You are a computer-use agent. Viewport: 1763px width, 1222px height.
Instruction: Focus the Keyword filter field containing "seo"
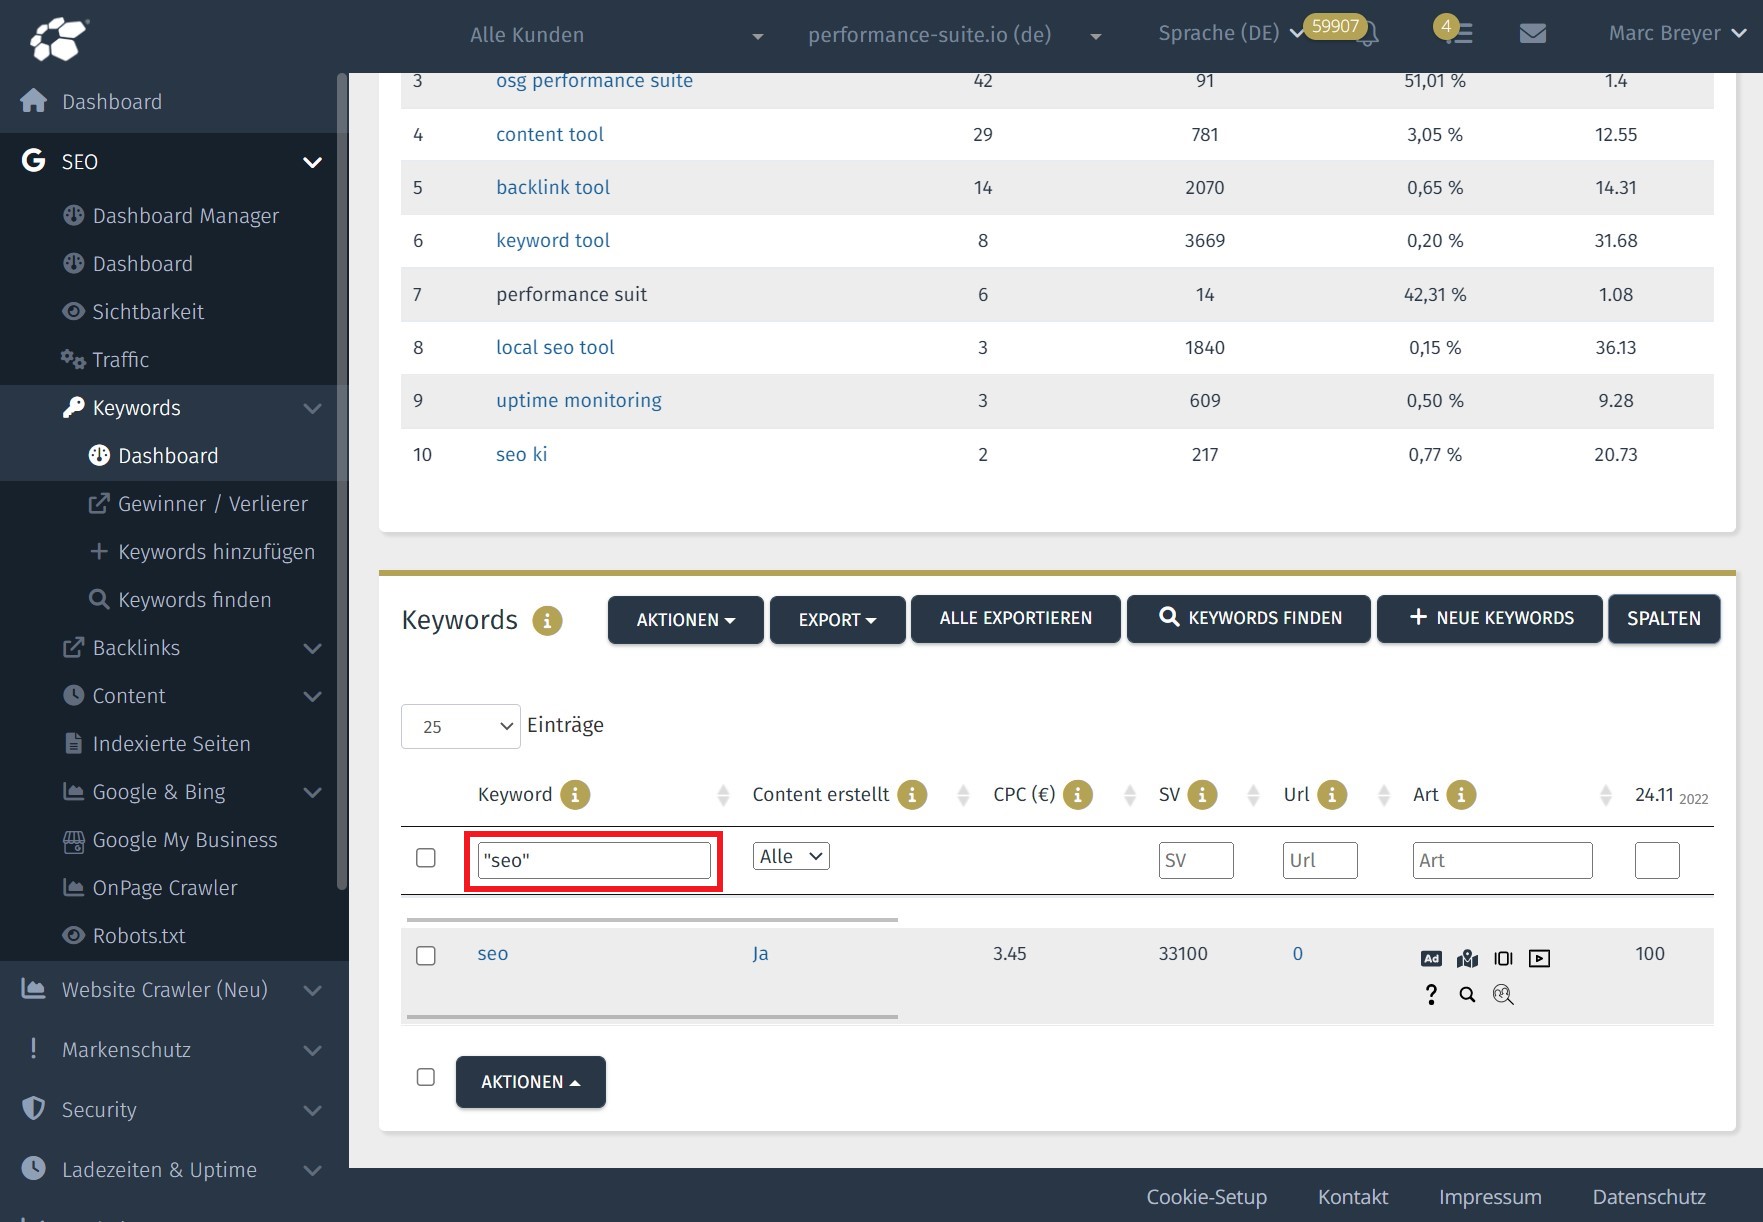594,860
